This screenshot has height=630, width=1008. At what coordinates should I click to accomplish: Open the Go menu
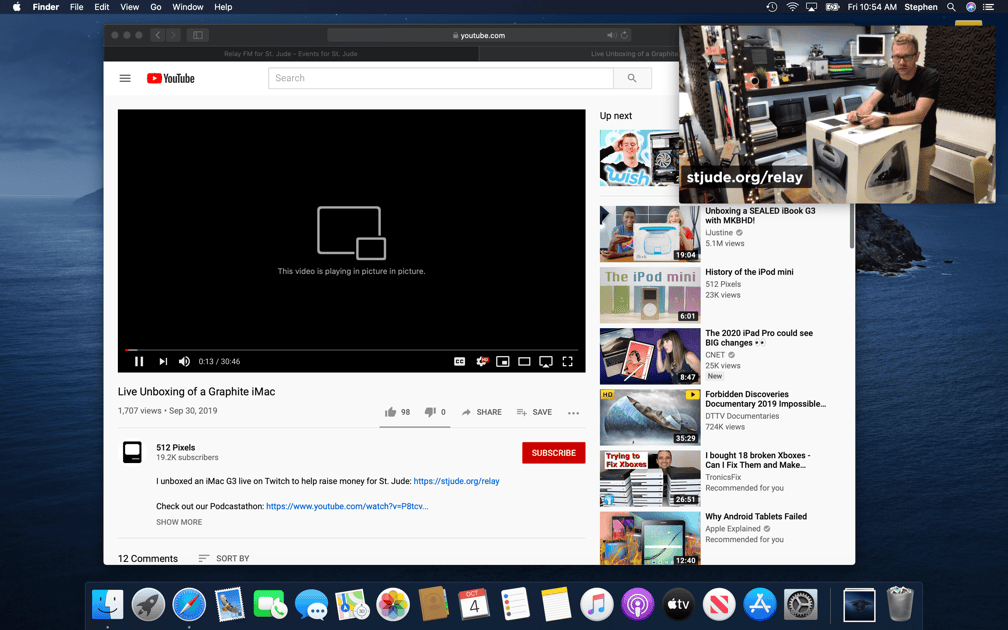pyautogui.click(x=156, y=7)
